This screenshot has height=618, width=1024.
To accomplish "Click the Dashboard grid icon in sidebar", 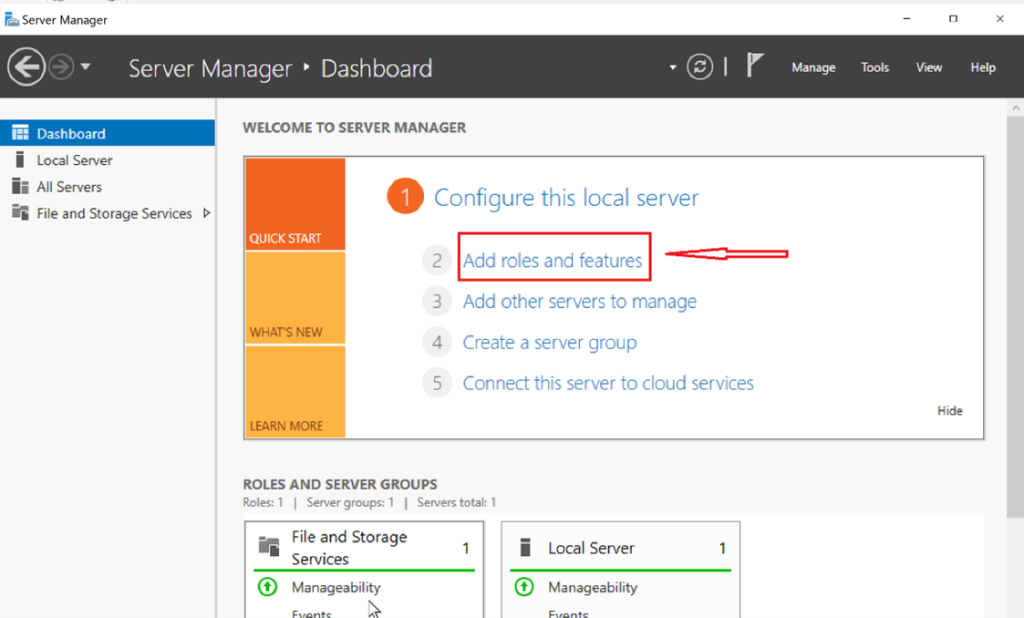I will [20, 133].
